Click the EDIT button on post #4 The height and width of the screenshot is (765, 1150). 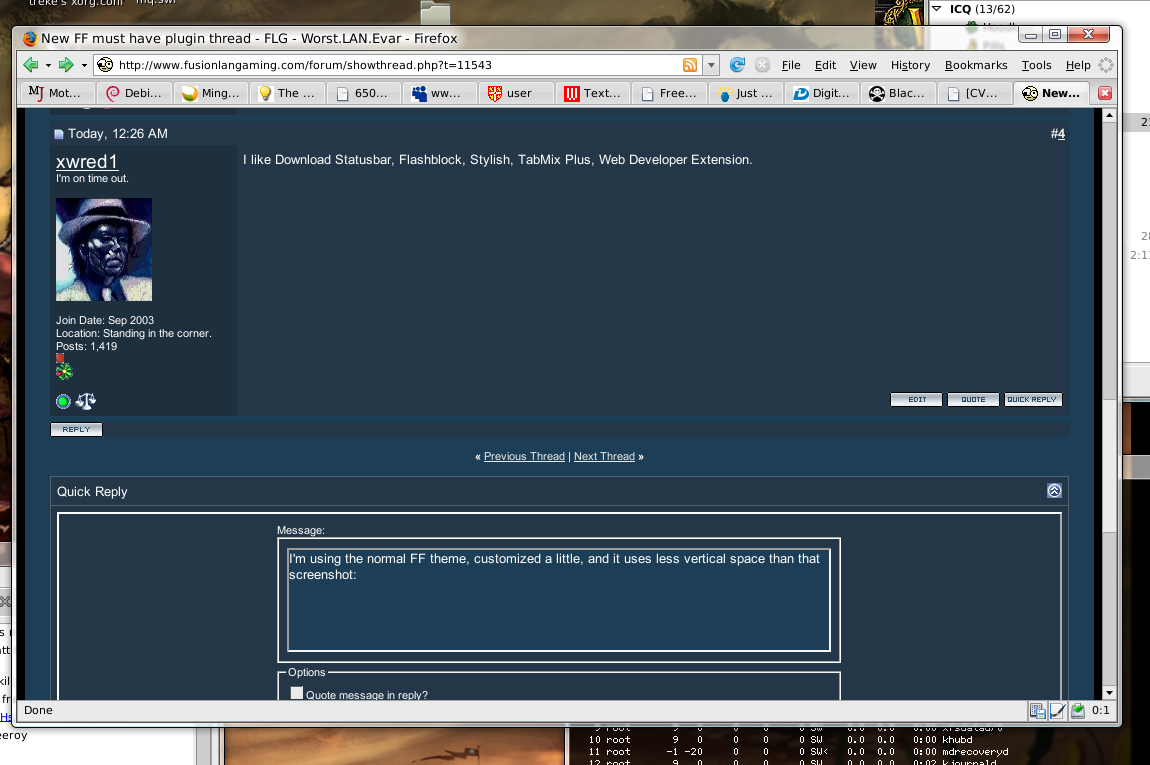click(916, 400)
